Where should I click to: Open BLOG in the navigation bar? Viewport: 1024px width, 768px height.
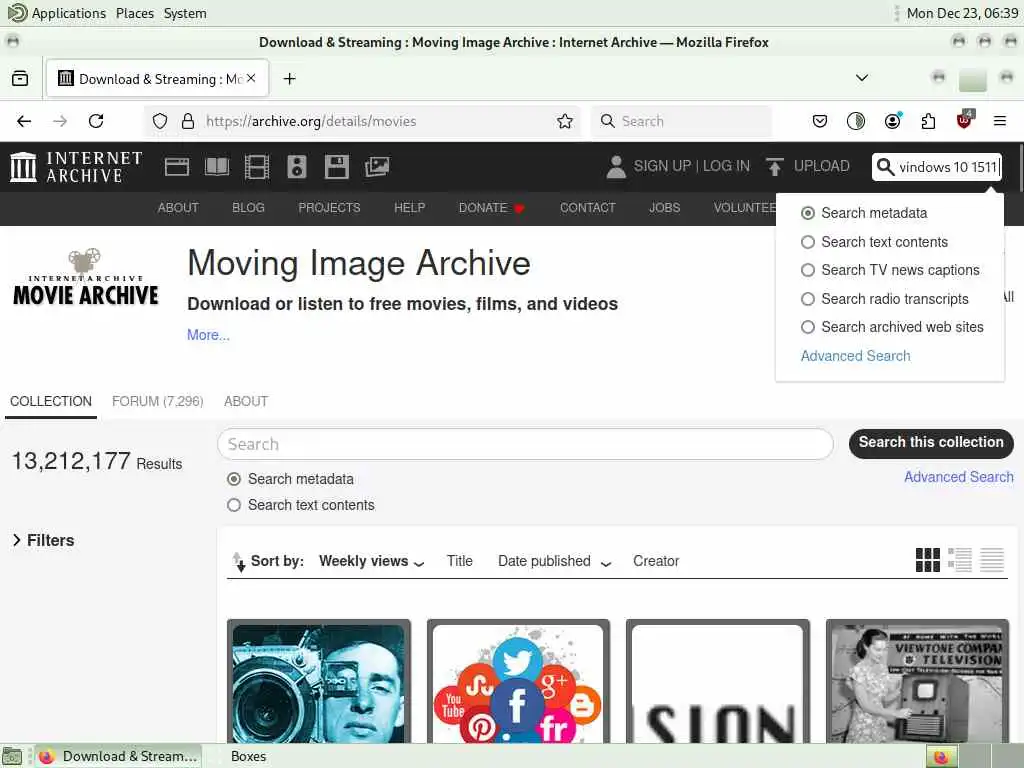tap(248, 208)
